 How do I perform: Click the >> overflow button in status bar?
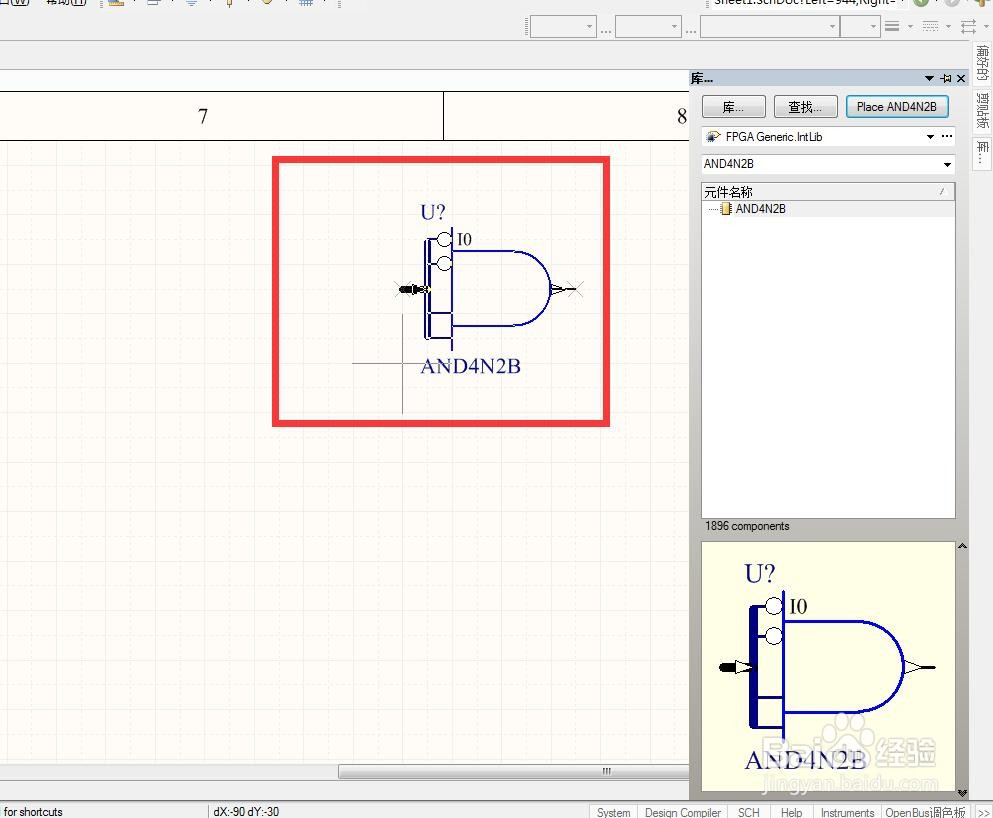point(983,812)
